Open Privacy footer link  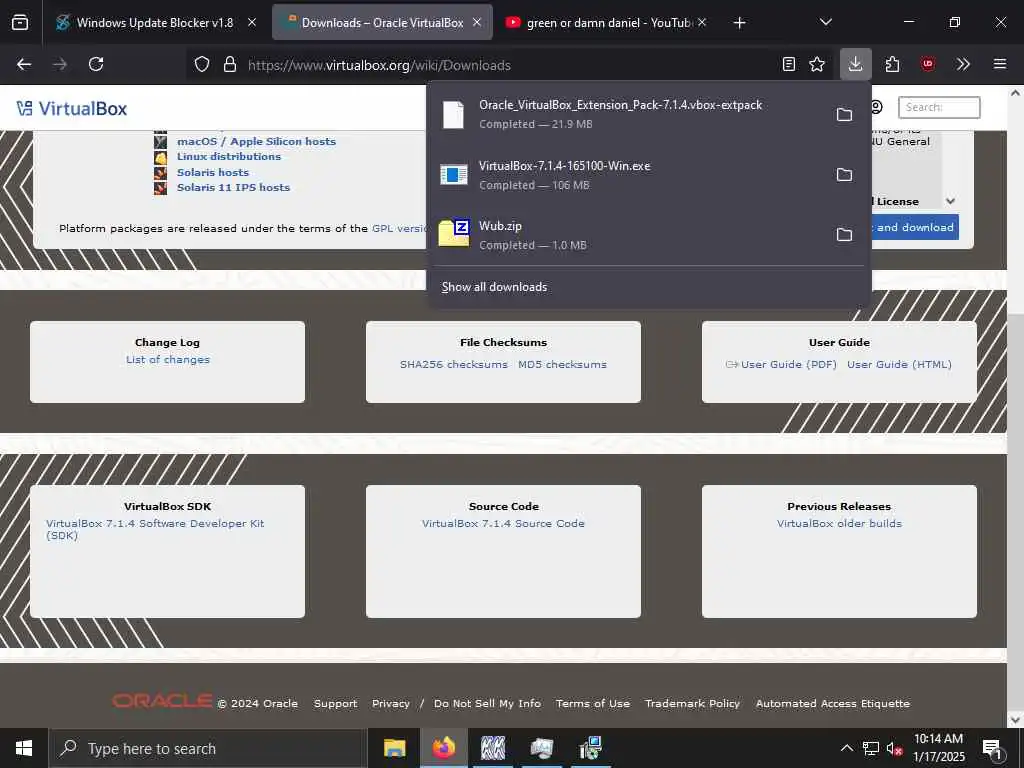(x=391, y=703)
